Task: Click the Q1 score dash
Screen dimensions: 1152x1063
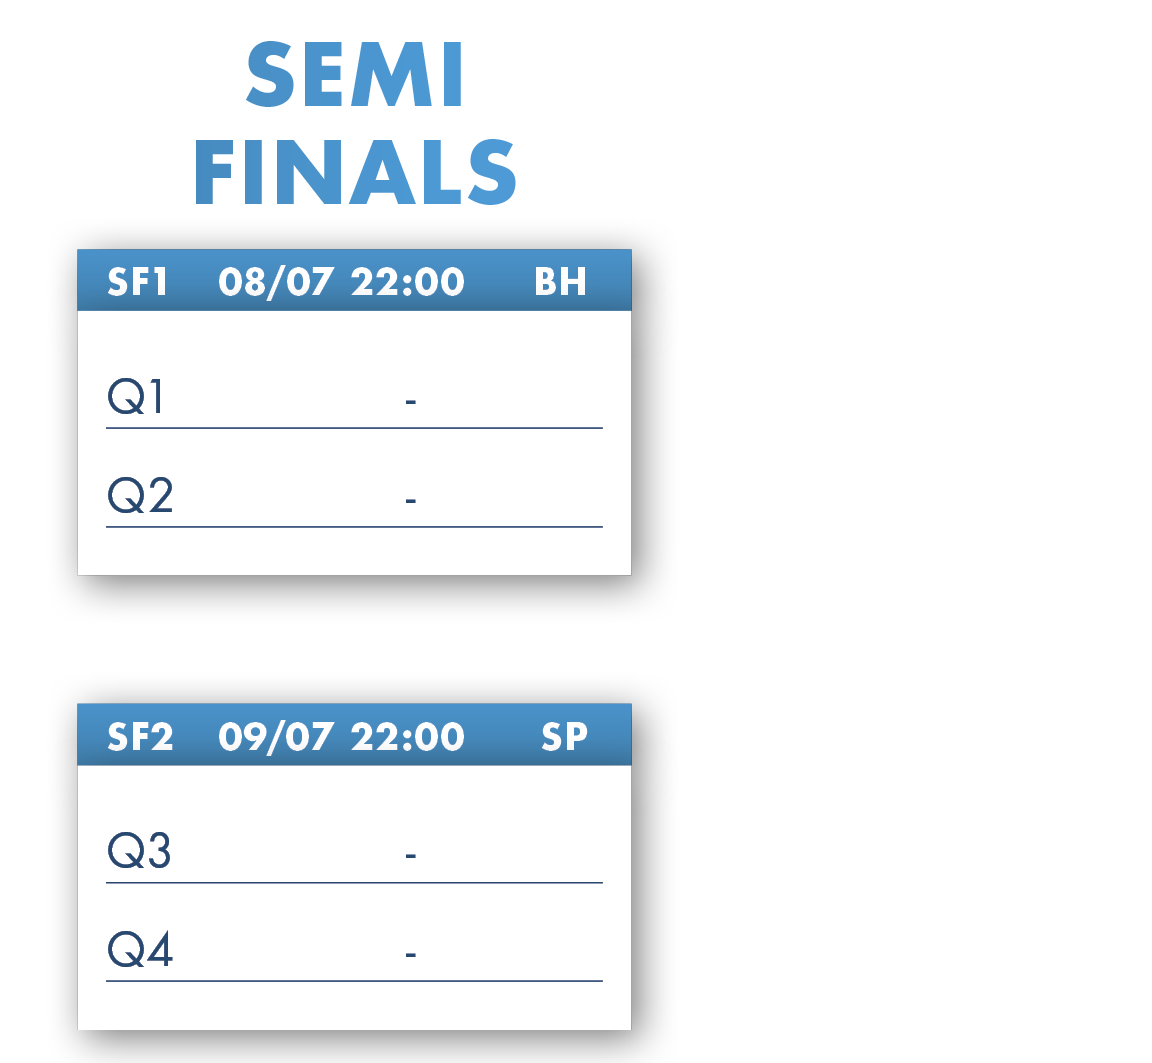Action: [x=411, y=402]
